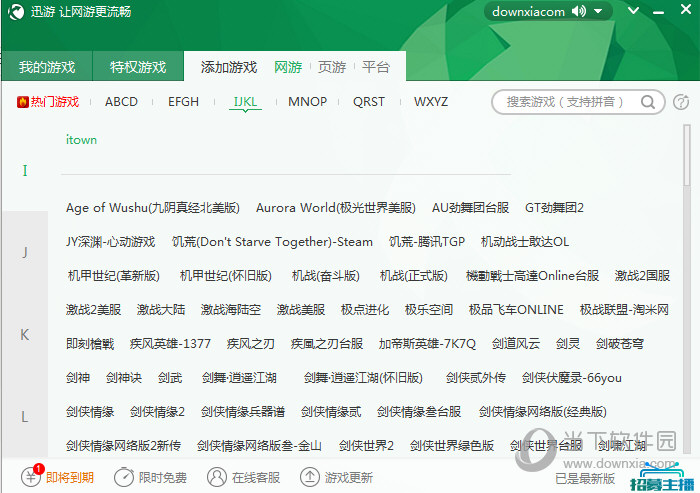700x493 pixels.
Task: Click the 迅游 logo icon in title bar
Action: (x=16, y=12)
